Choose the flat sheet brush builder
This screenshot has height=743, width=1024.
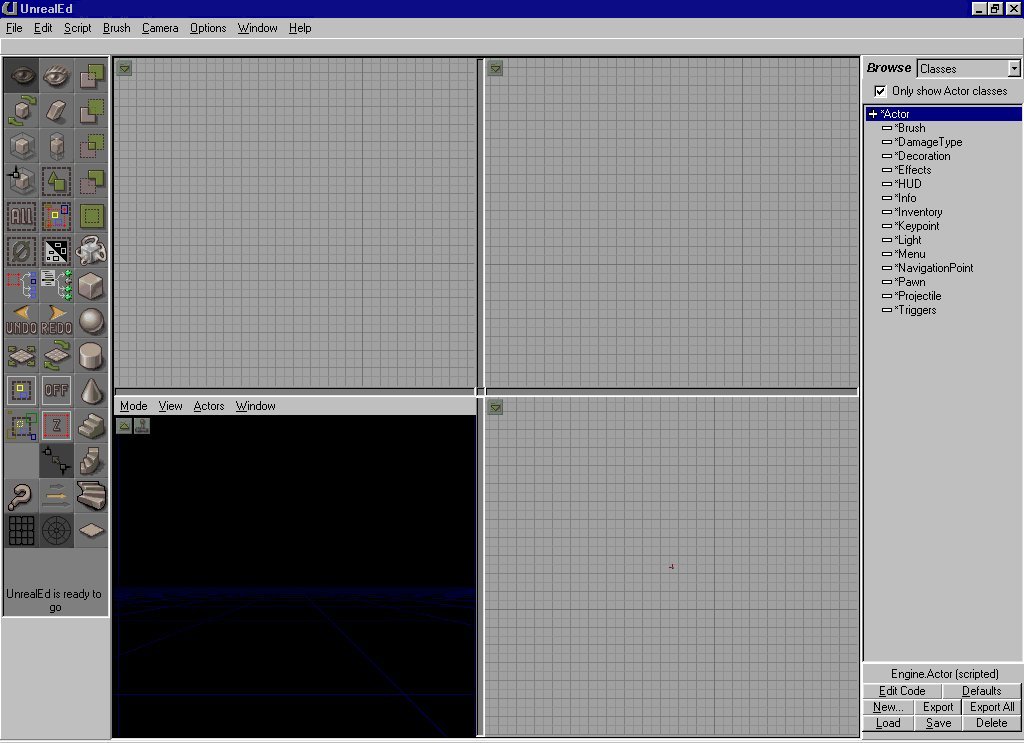(x=91, y=531)
